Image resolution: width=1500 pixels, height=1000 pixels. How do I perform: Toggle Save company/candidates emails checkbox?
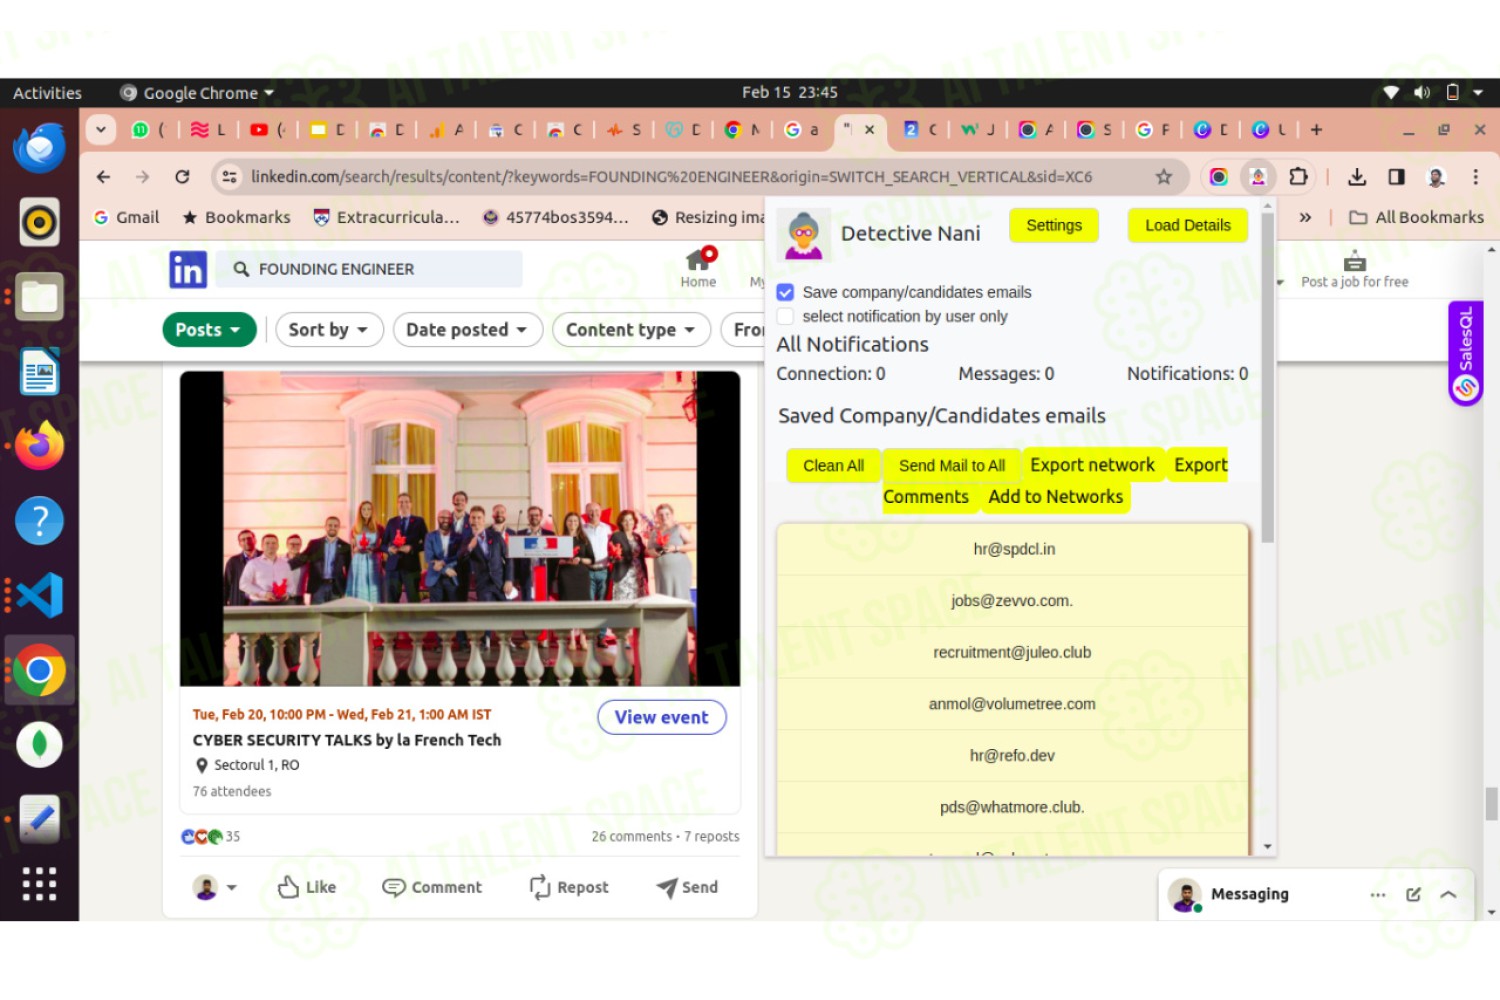coord(785,292)
